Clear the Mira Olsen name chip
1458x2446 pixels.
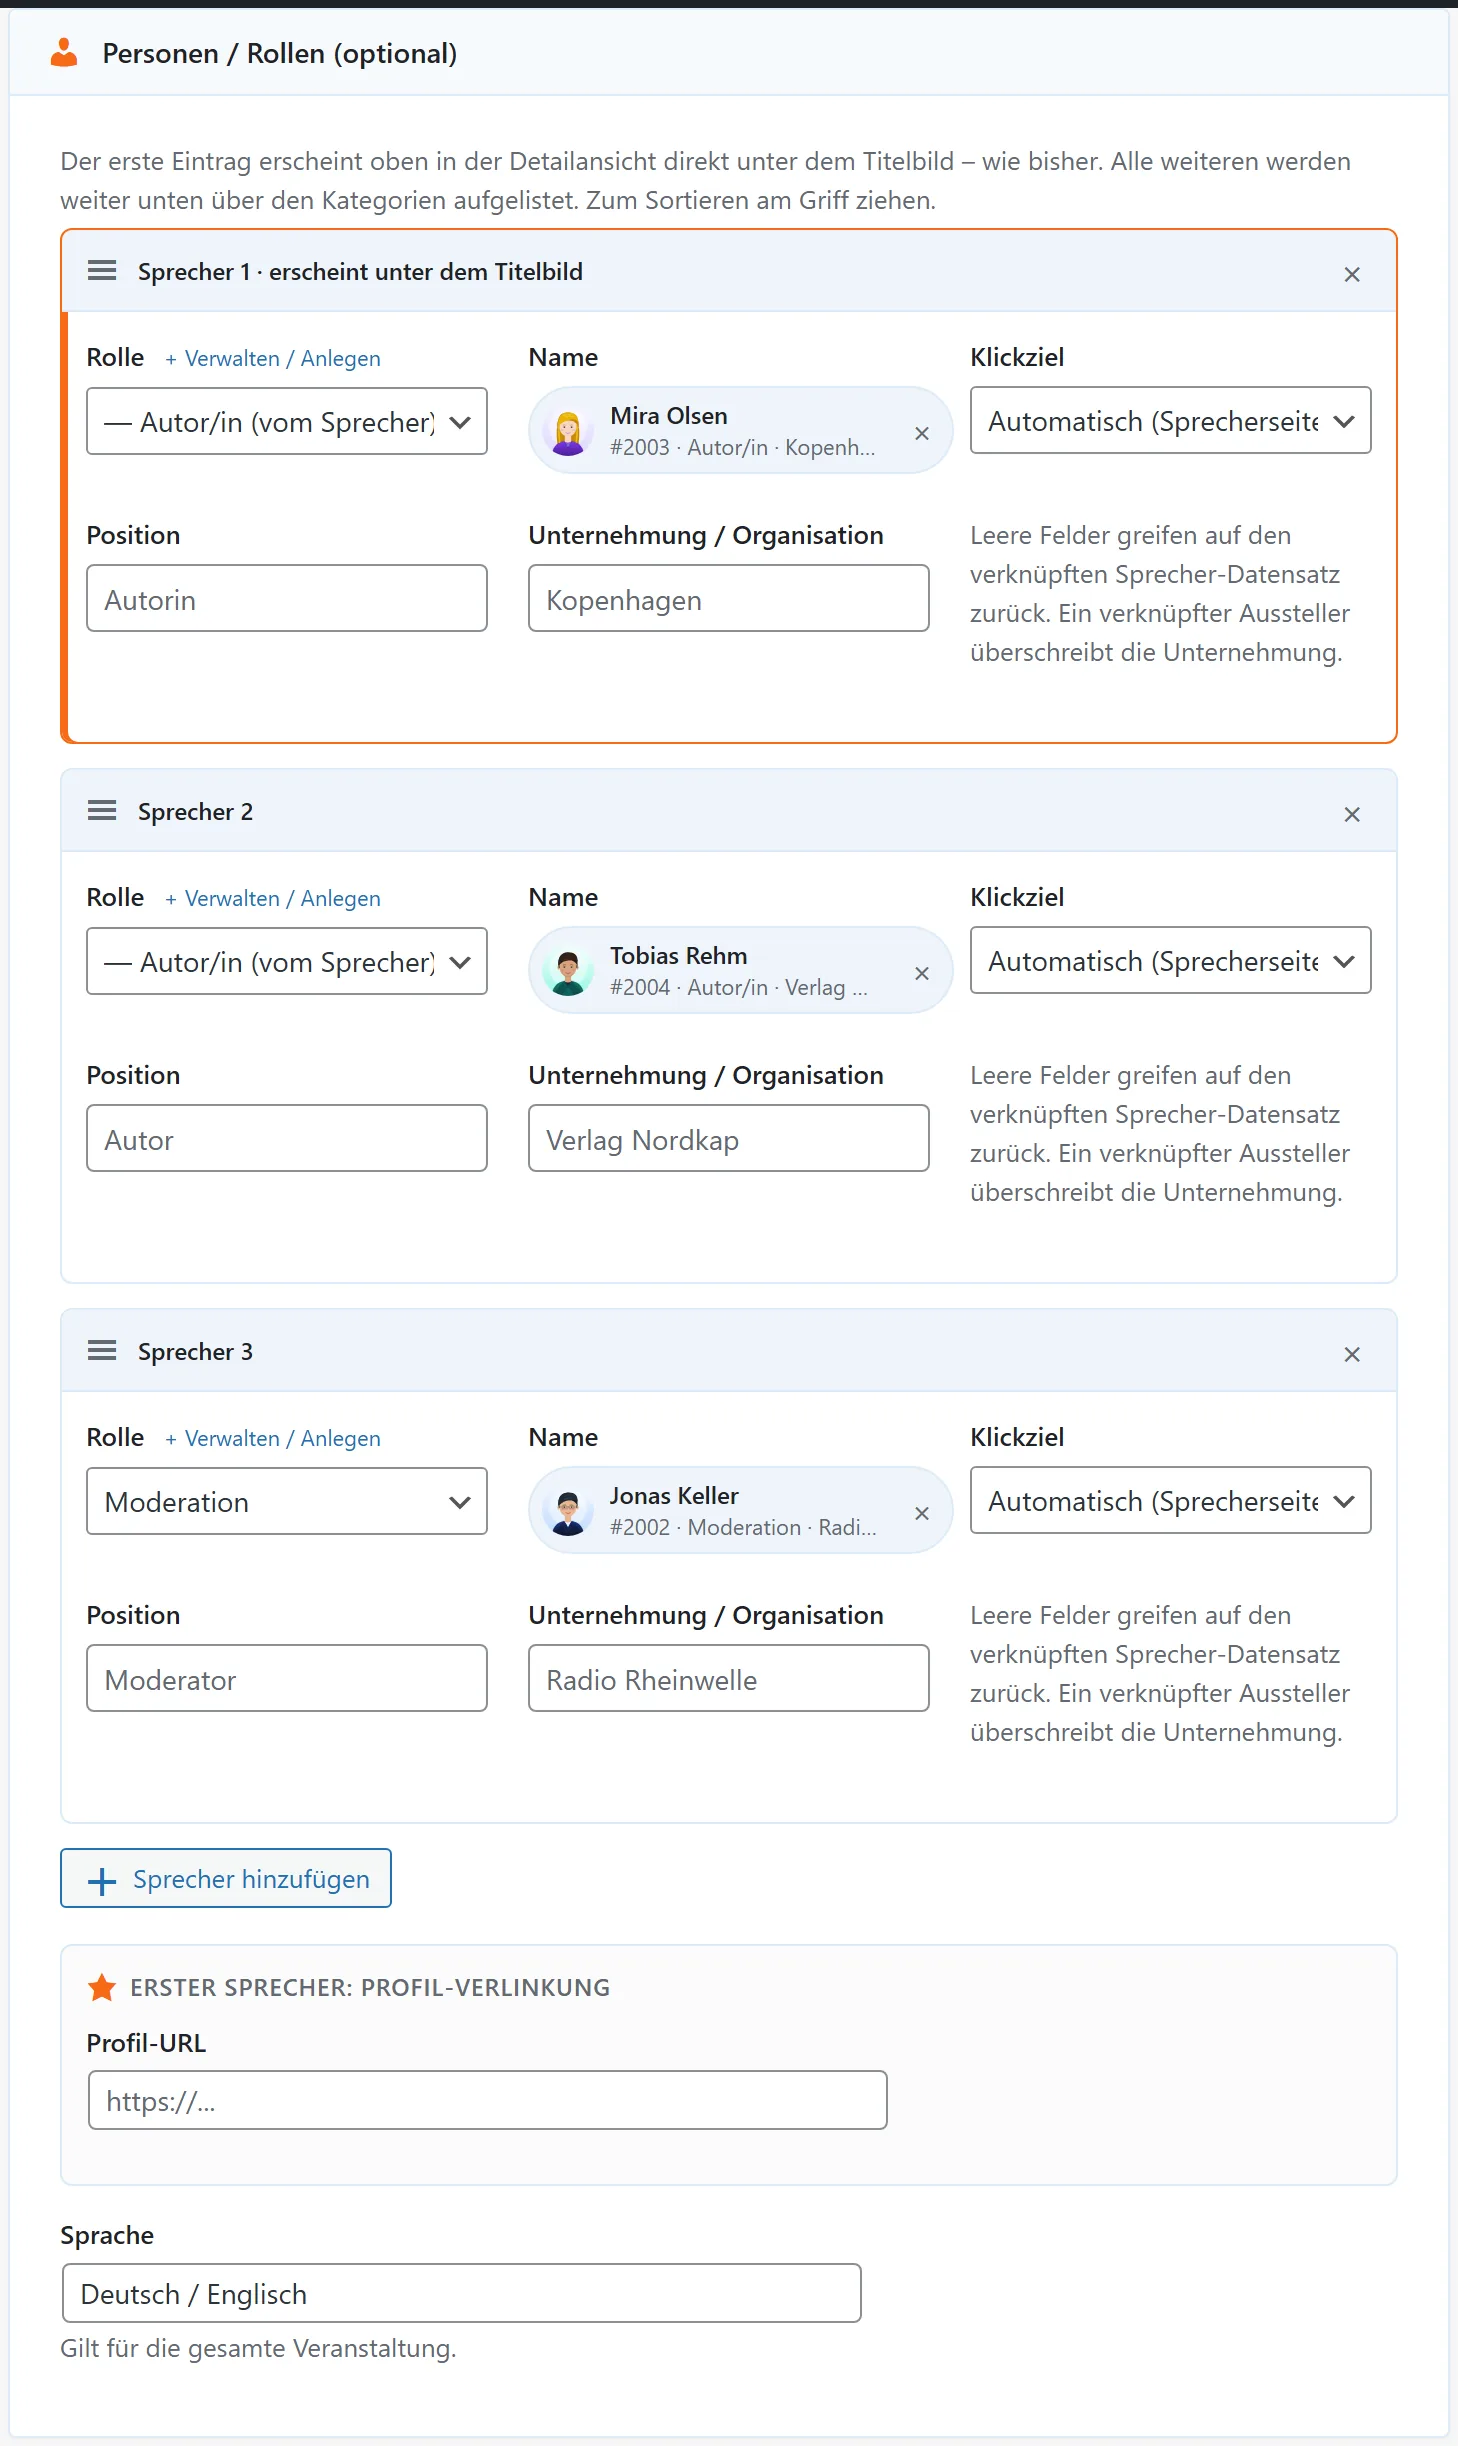click(x=922, y=433)
